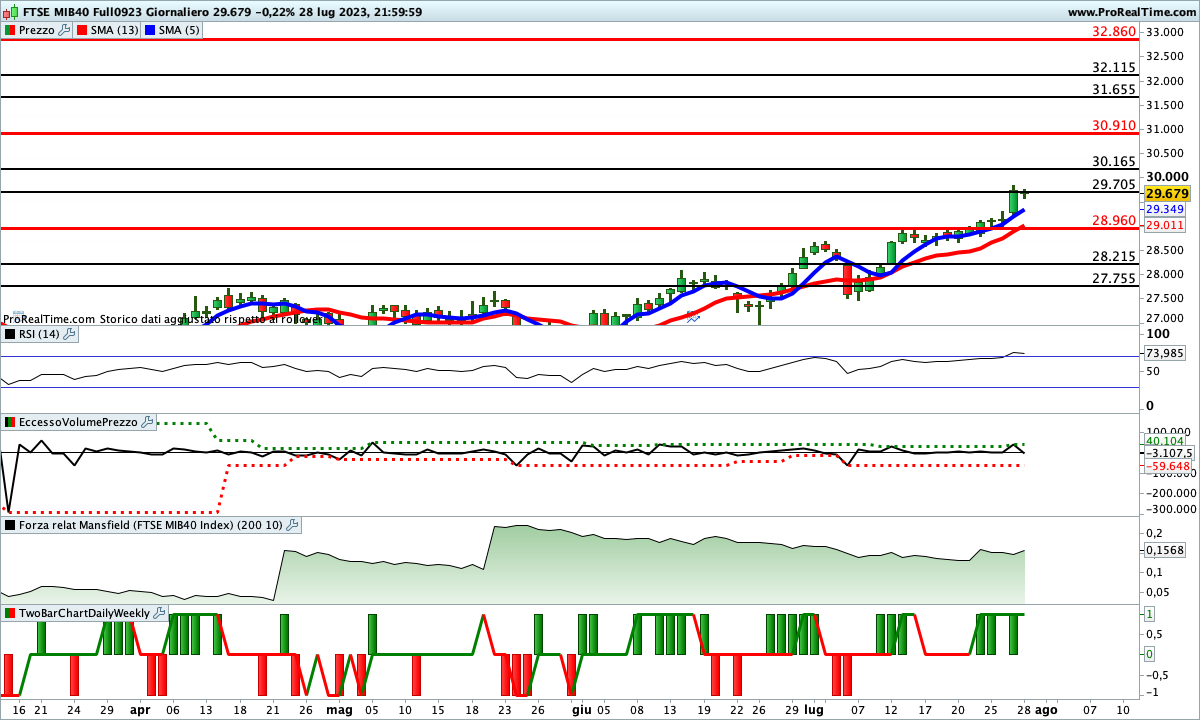Click the RSI (14) black color swatch

[10, 334]
